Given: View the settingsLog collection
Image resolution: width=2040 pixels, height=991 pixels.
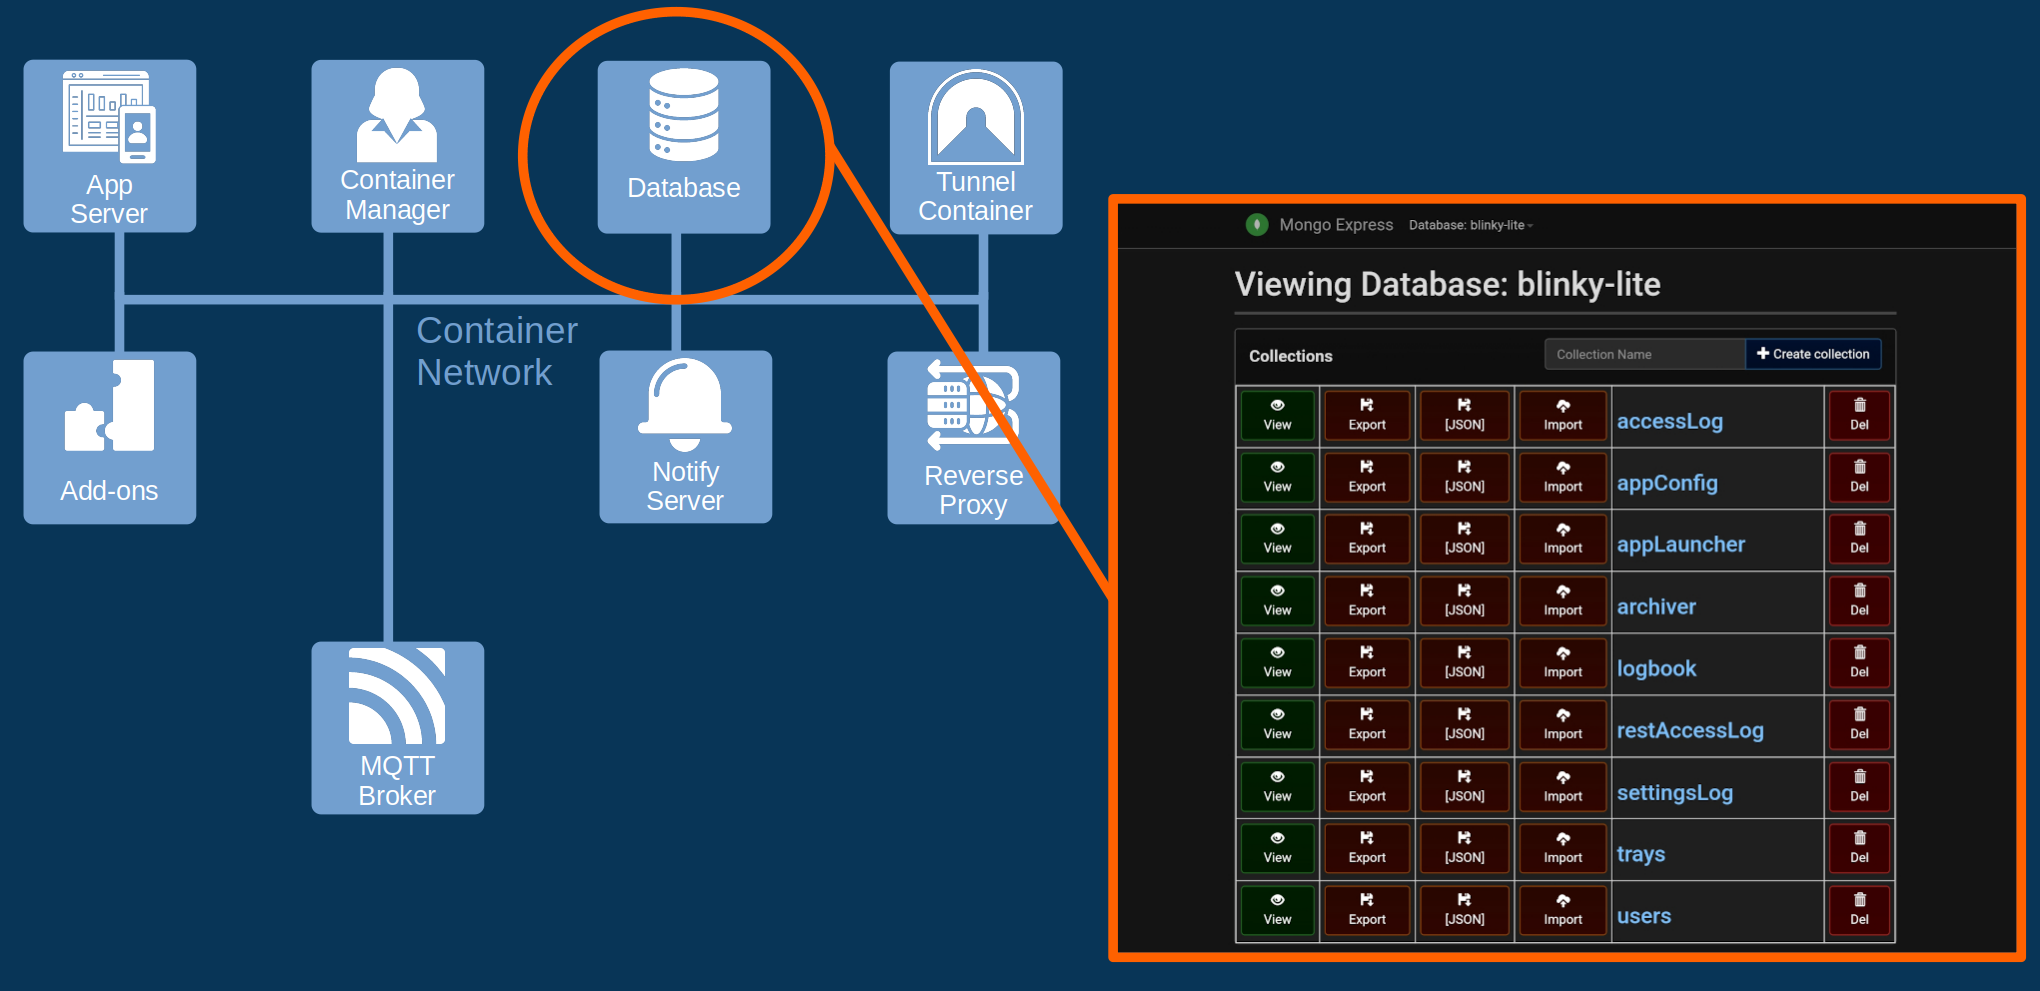Looking at the screenshot, I should (1277, 788).
